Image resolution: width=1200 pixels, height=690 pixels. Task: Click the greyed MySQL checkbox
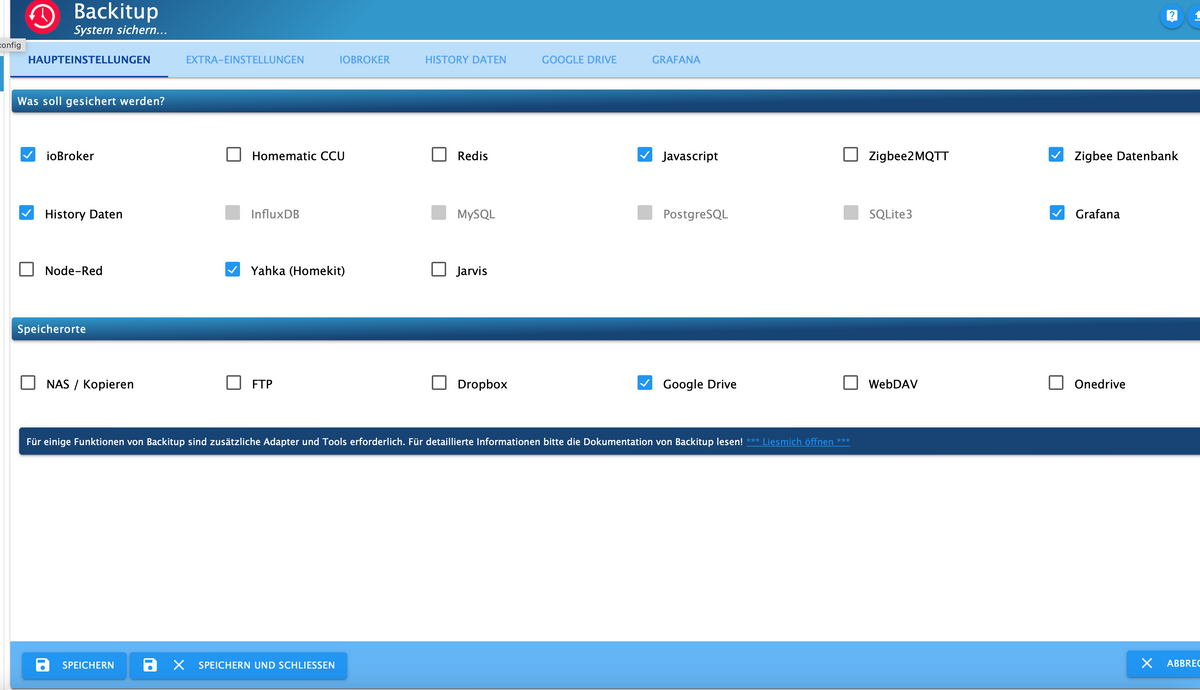point(439,213)
